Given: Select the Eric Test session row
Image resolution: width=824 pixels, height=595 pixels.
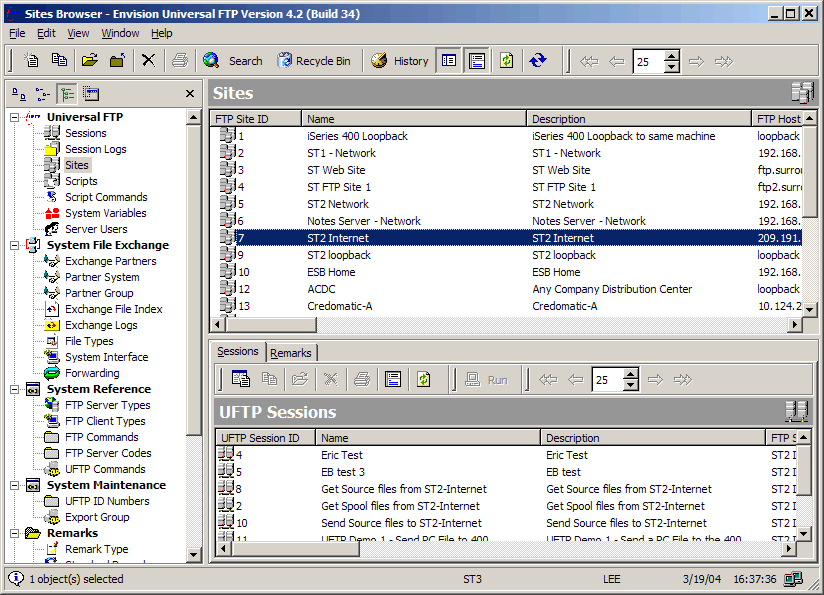Looking at the screenshot, I should coord(507,455).
